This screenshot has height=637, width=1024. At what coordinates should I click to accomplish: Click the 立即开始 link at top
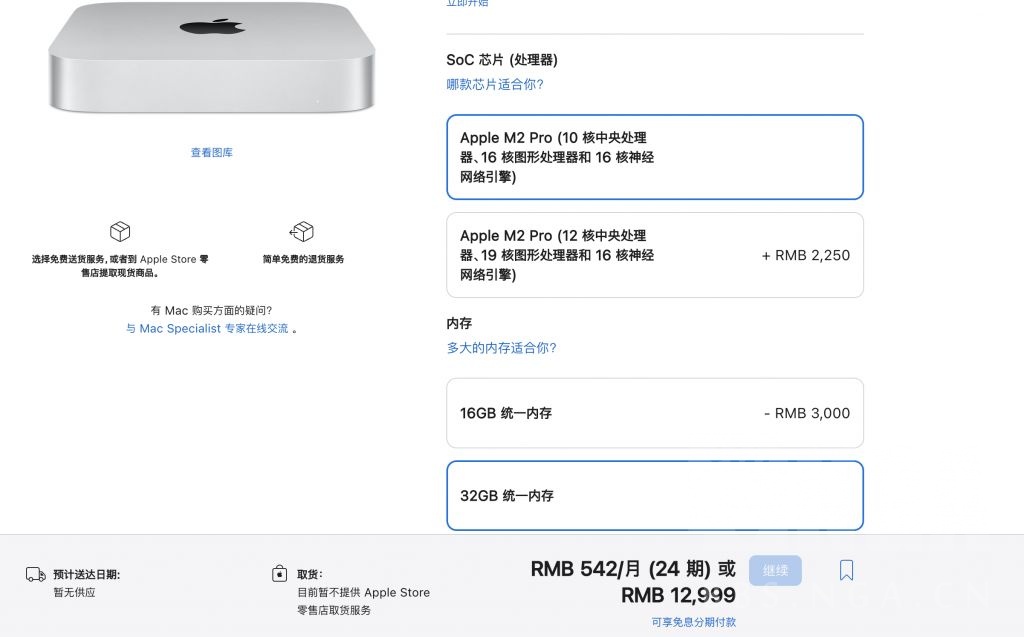[468, 4]
